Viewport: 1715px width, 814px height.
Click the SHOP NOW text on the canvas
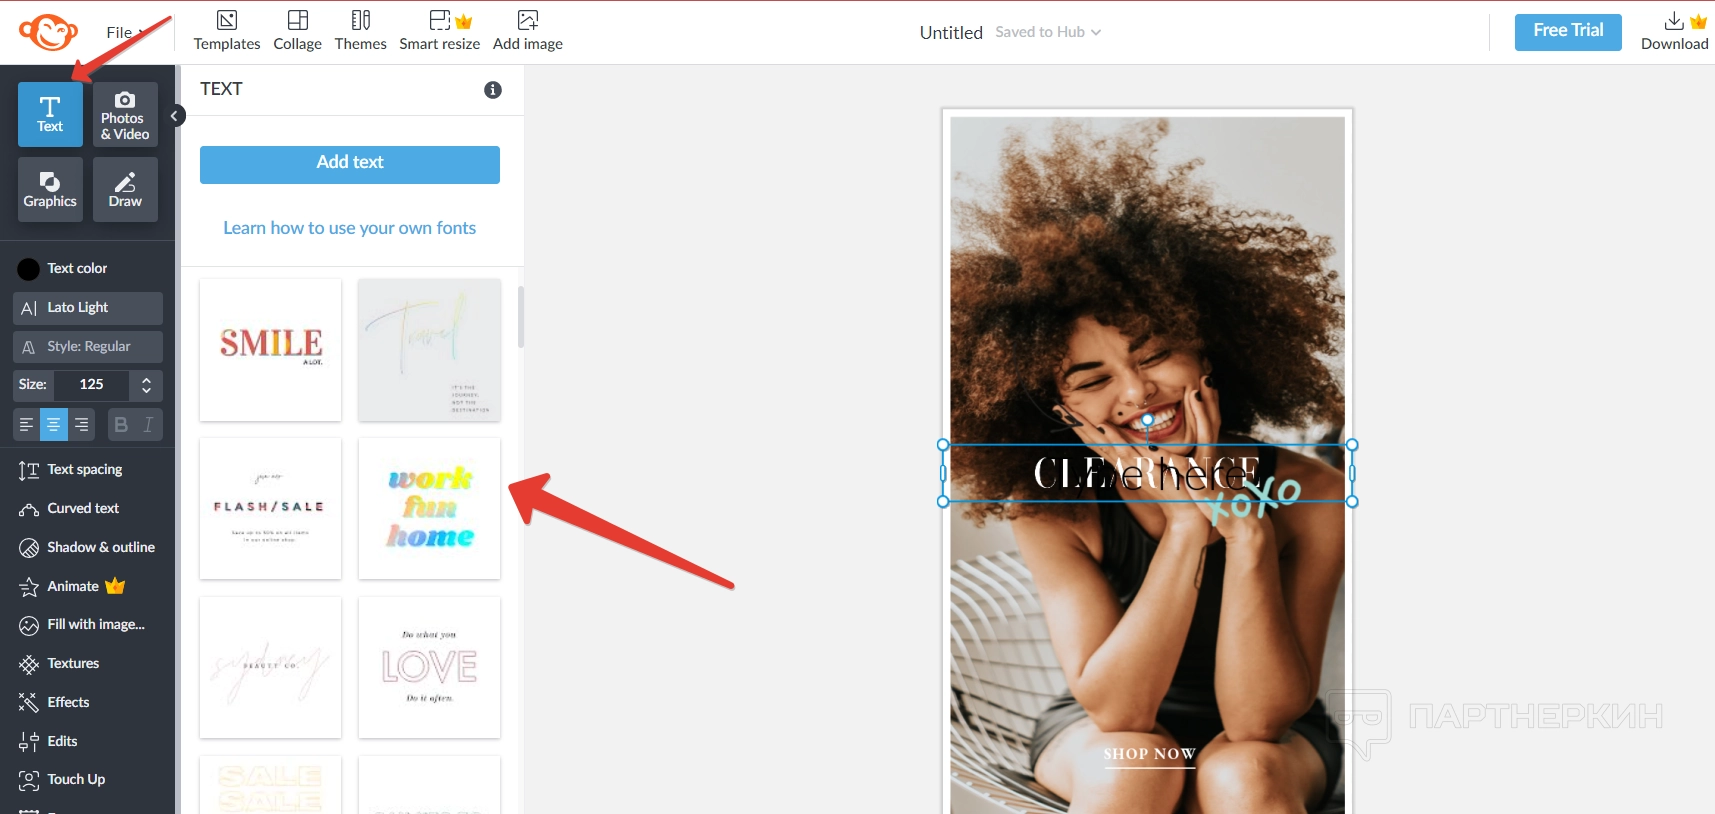pos(1149,754)
